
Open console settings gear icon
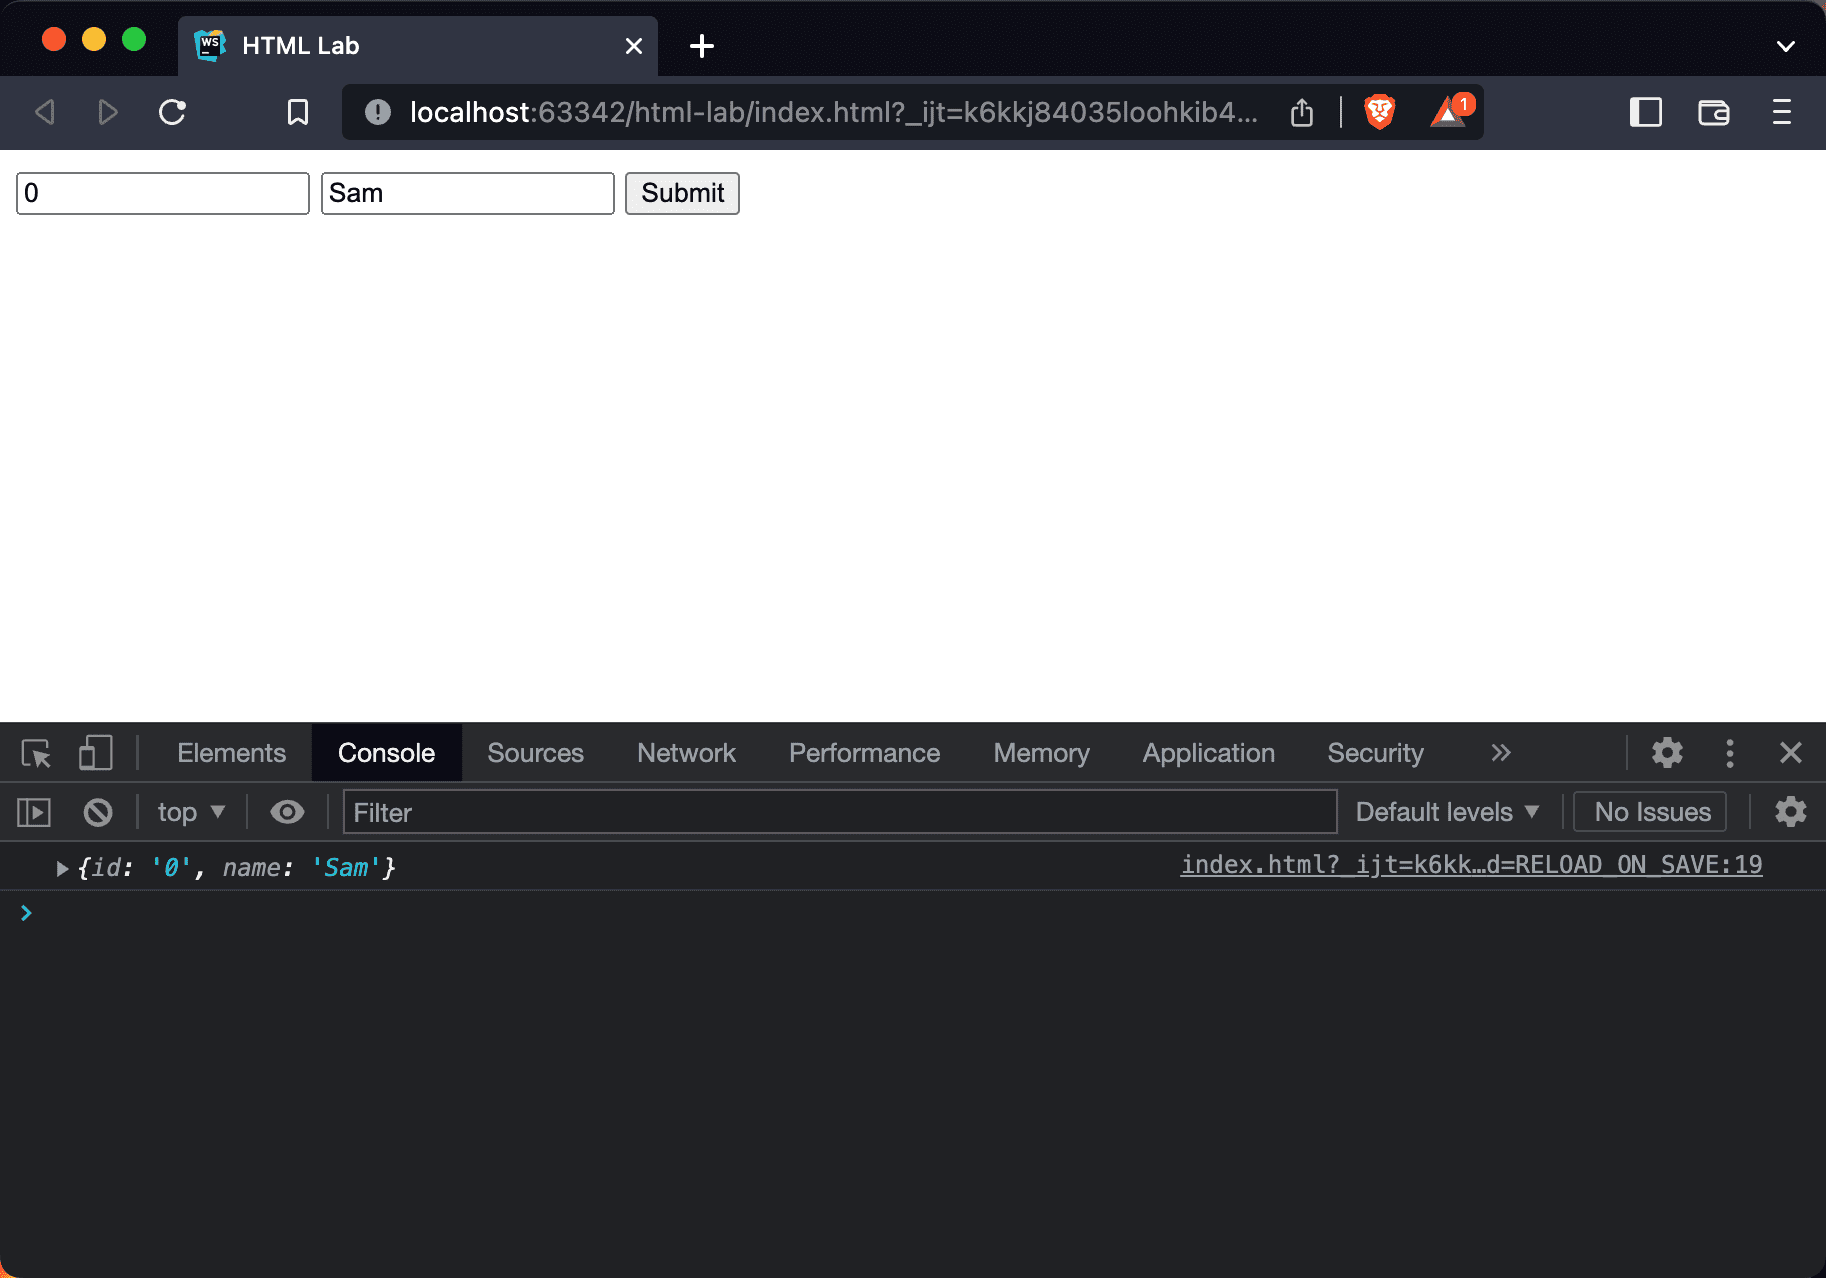pyautogui.click(x=1790, y=812)
